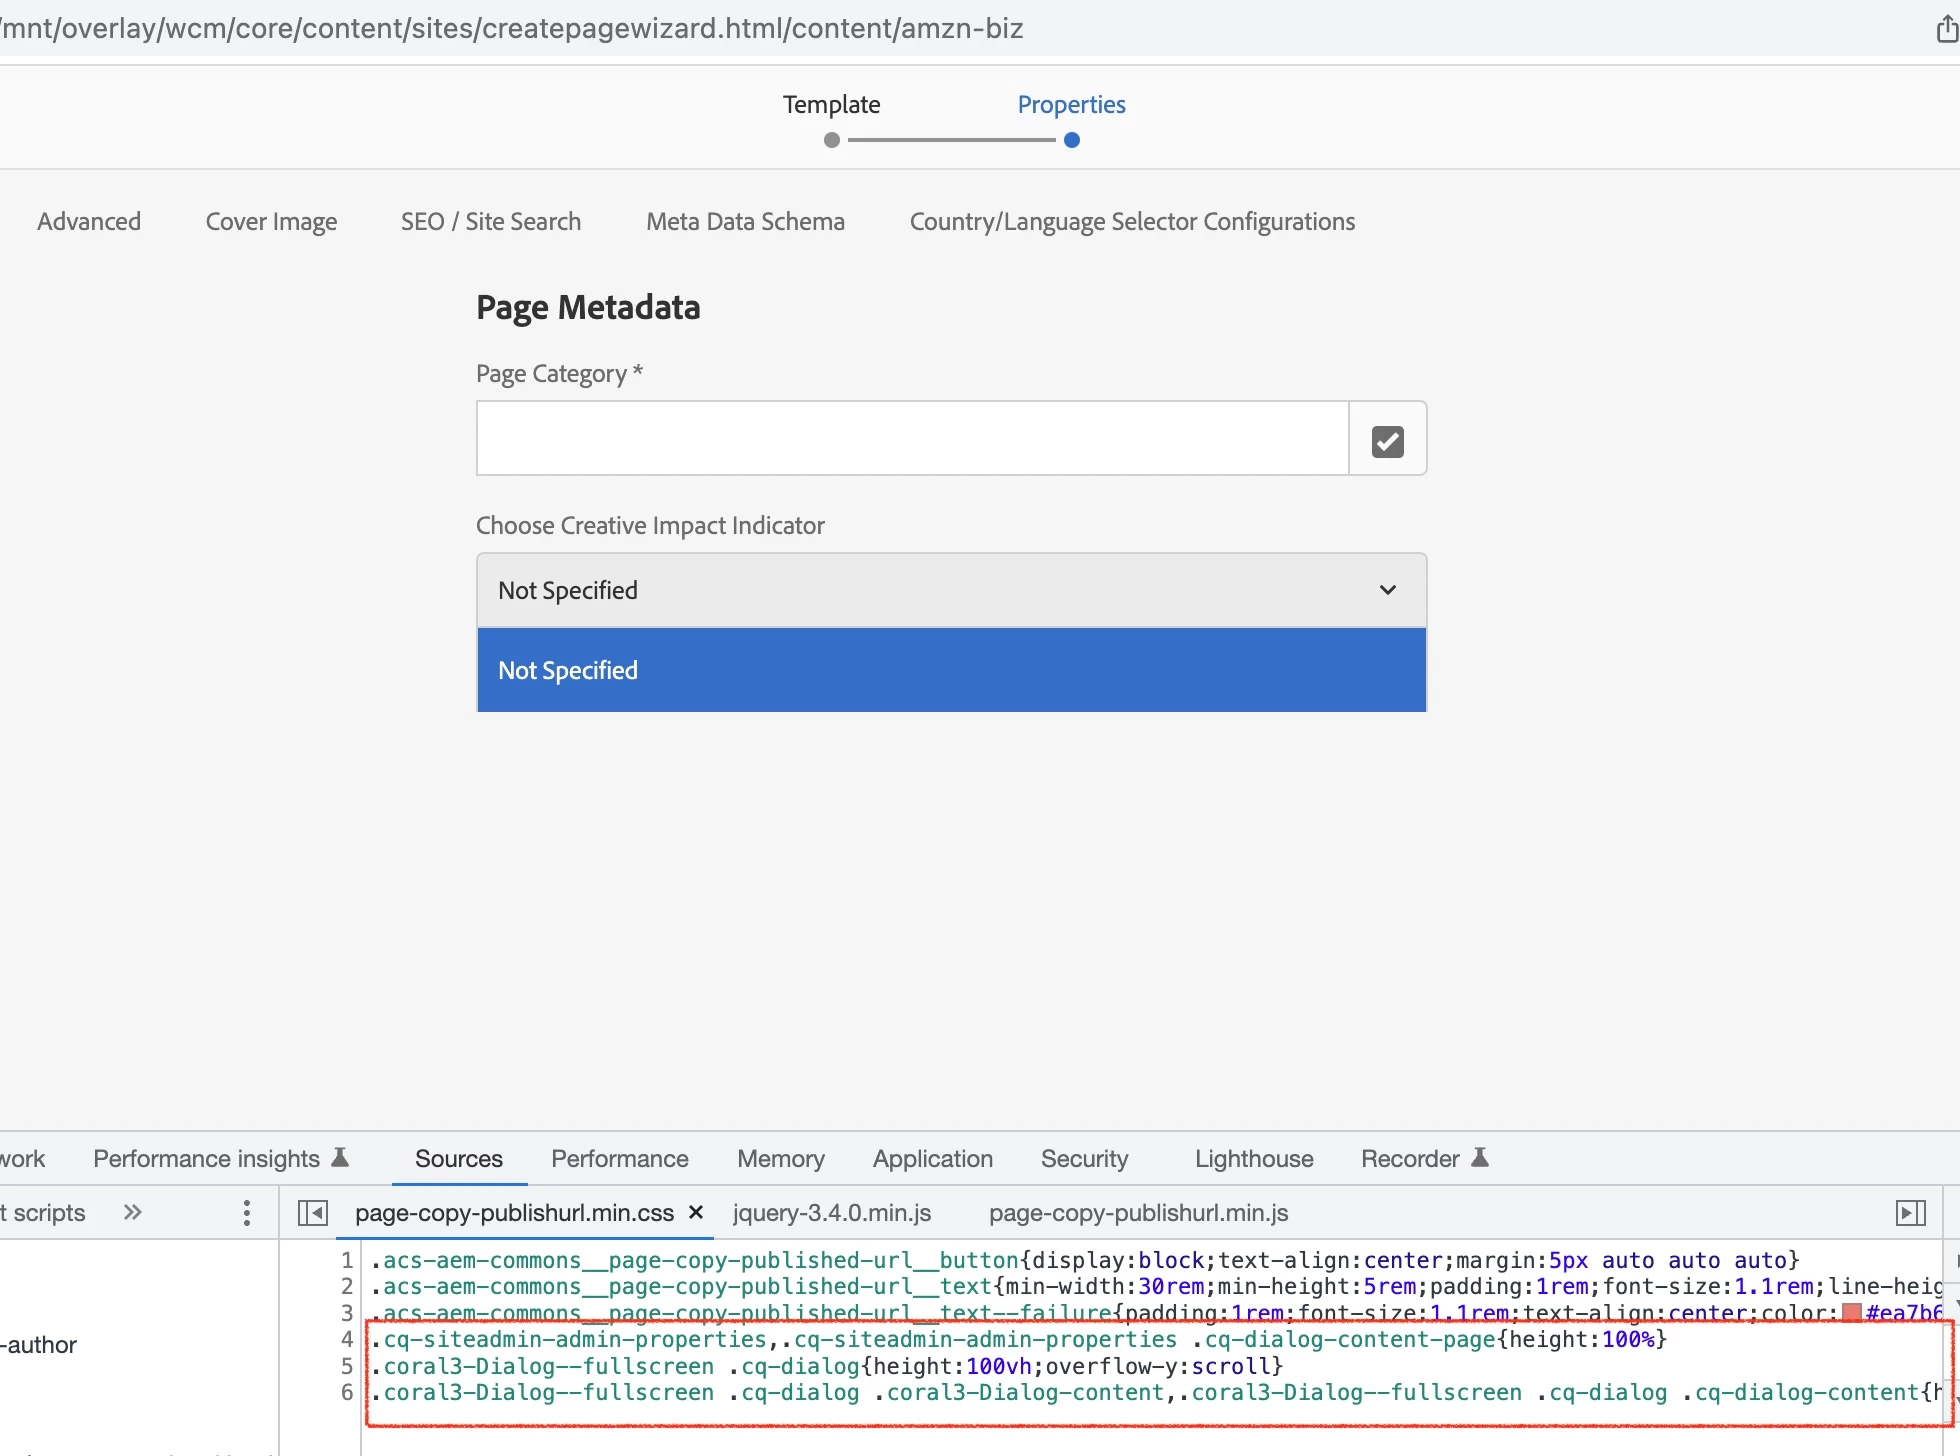Click the Recorder flask icon
This screenshot has height=1456, width=1960.
[x=1480, y=1158]
